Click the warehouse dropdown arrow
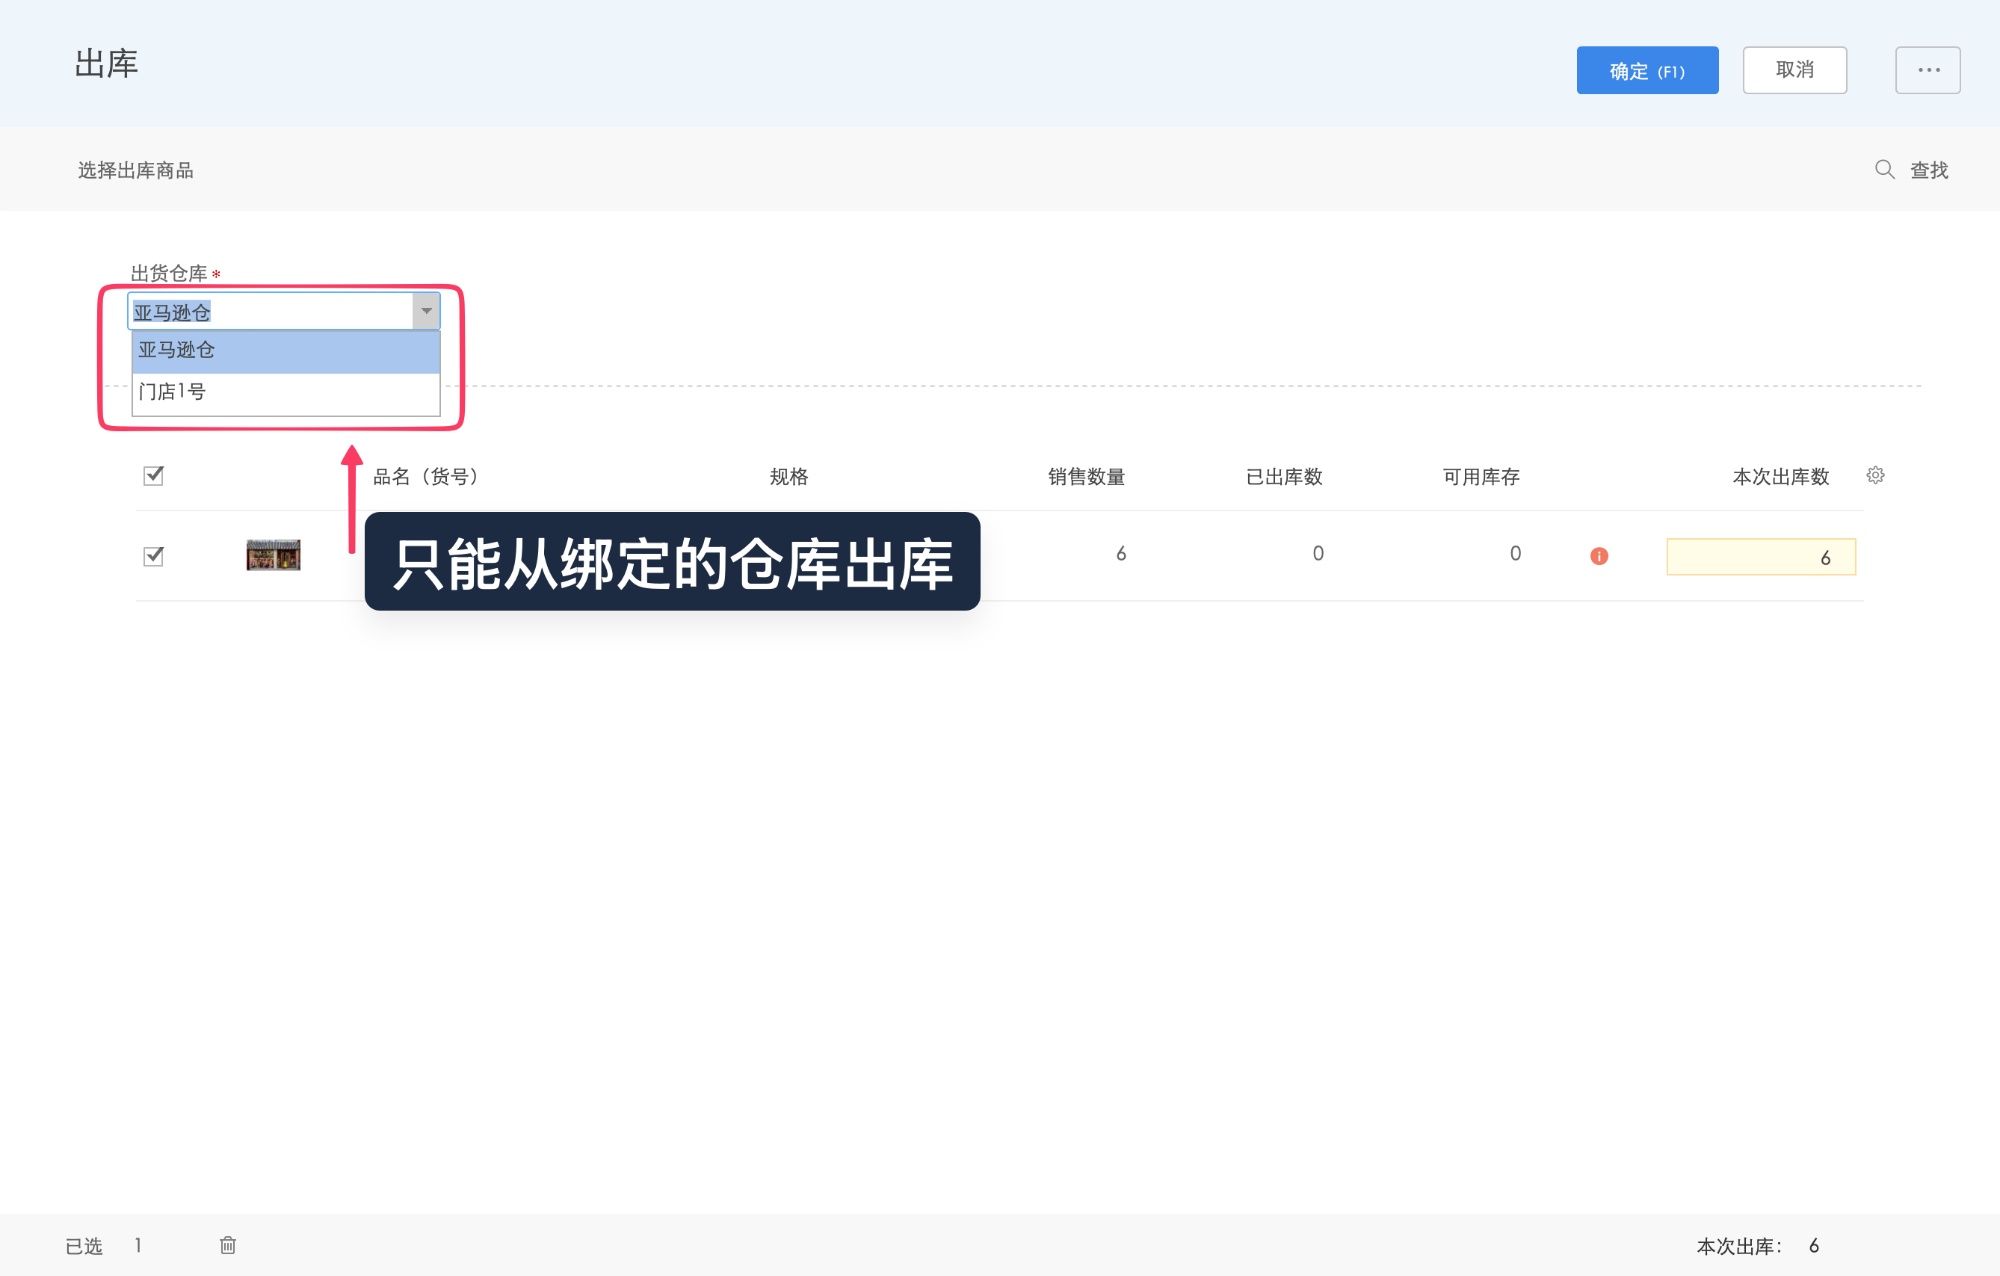The height and width of the screenshot is (1276, 2000). (x=425, y=311)
